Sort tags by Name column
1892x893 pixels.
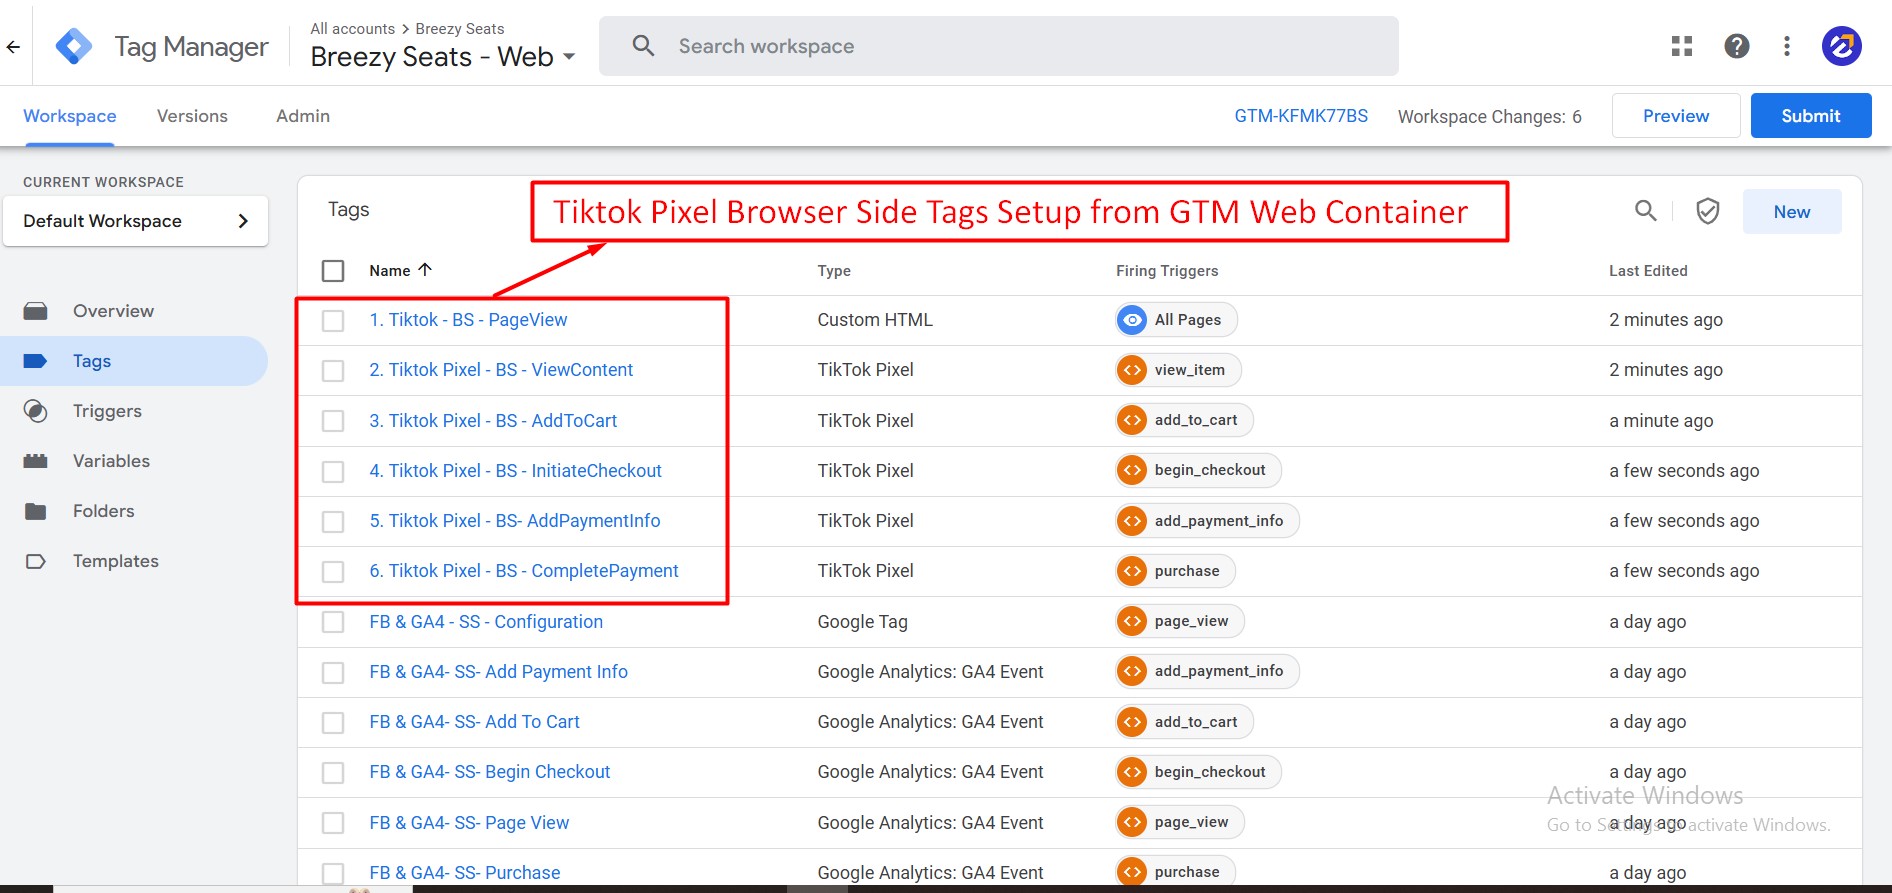pyautogui.click(x=400, y=270)
